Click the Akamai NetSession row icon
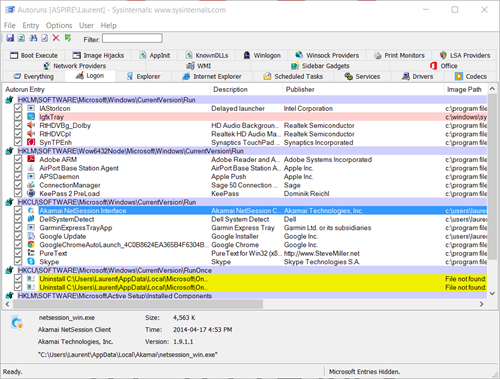Screen dimensions: 500x379 [31, 210]
